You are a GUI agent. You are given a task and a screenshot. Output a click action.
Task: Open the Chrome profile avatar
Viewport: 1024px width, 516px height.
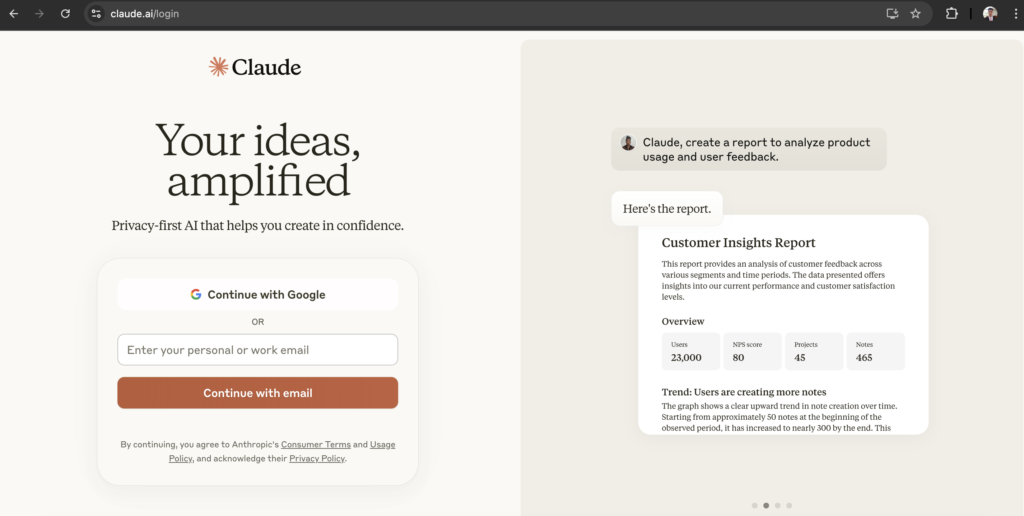tap(990, 13)
